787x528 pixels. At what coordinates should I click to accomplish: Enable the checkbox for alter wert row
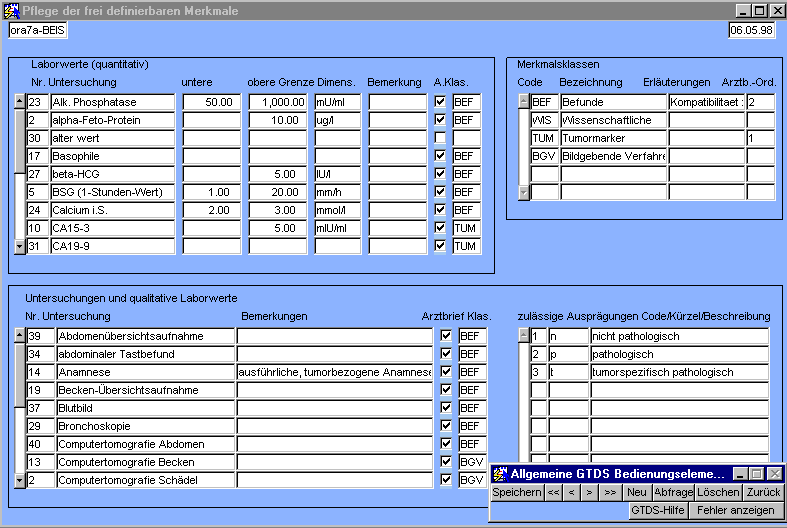pos(440,138)
